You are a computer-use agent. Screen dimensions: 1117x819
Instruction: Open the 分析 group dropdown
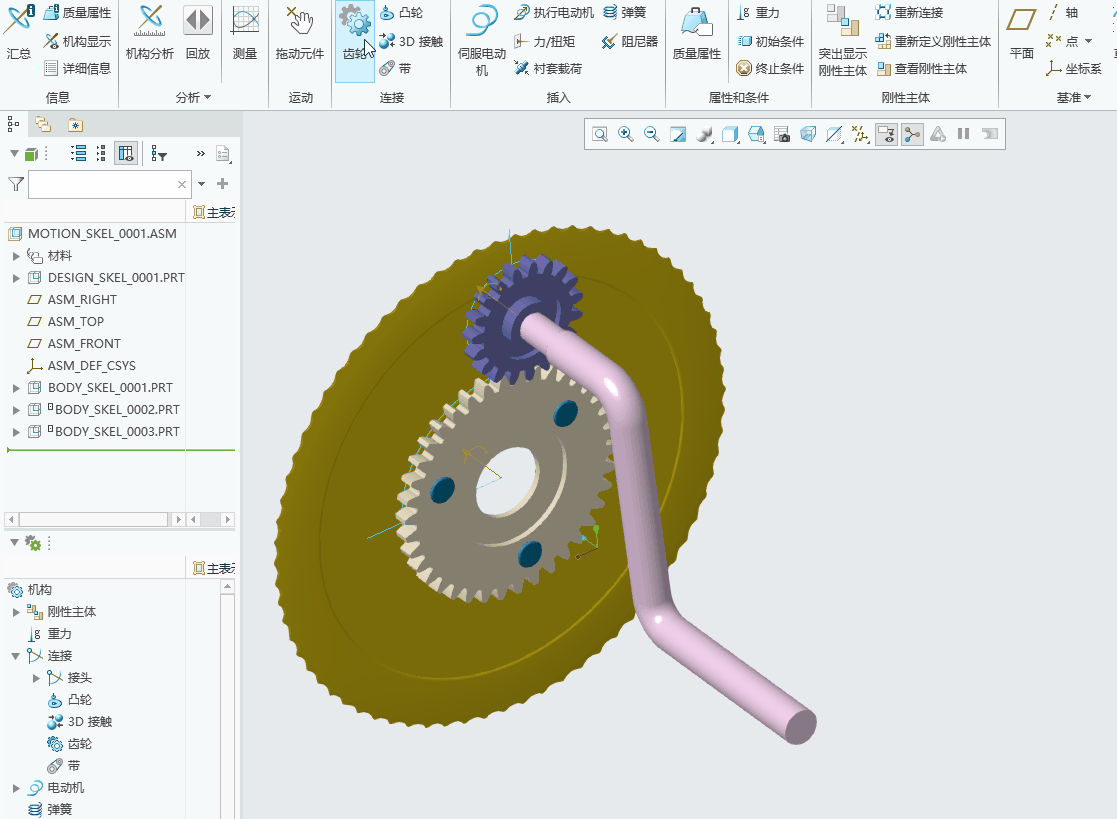pyautogui.click(x=193, y=98)
